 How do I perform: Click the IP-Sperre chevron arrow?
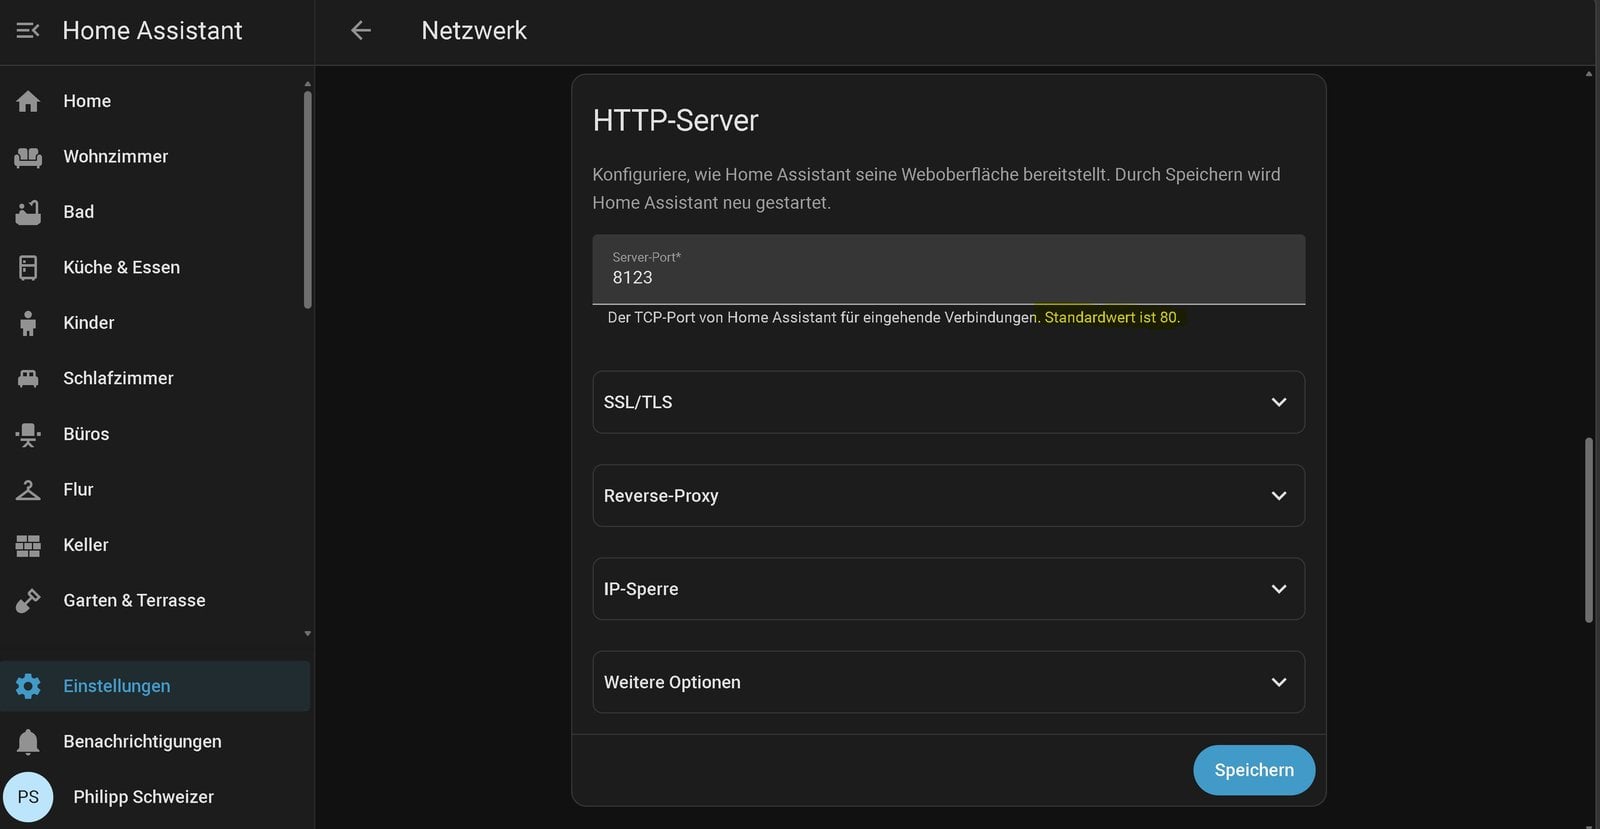(x=1278, y=589)
